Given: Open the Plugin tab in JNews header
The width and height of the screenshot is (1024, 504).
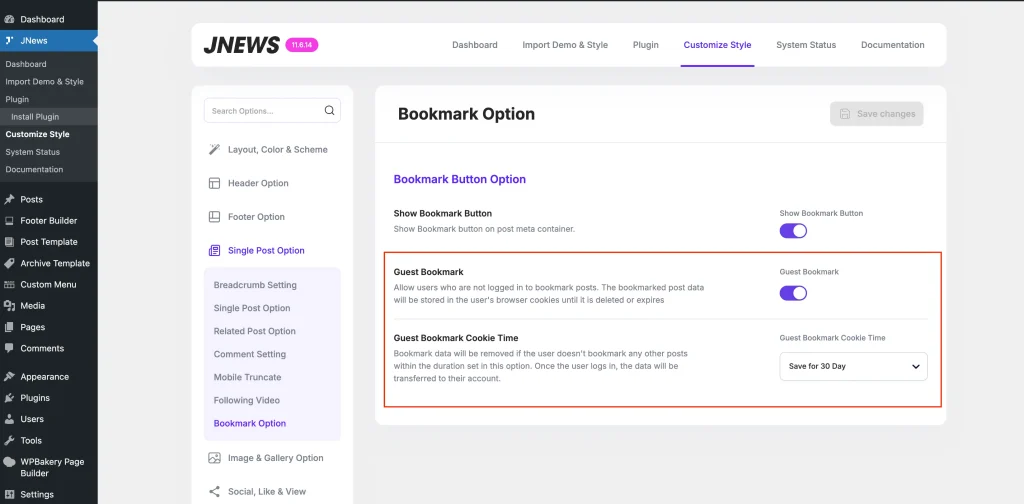Looking at the screenshot, I should click(x=646, y=45).
